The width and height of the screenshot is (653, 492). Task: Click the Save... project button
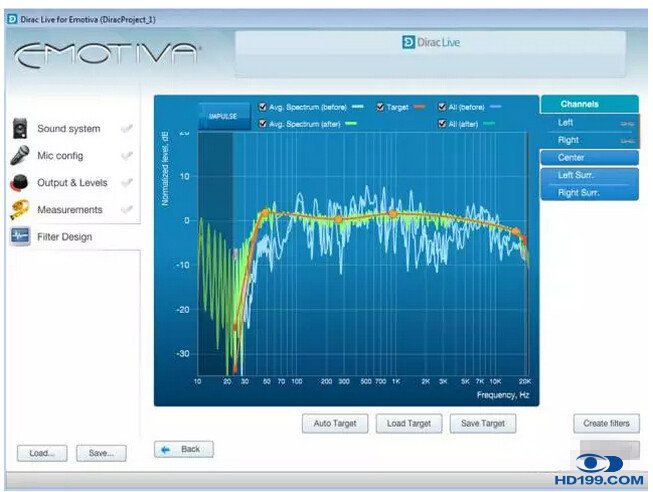101,453
